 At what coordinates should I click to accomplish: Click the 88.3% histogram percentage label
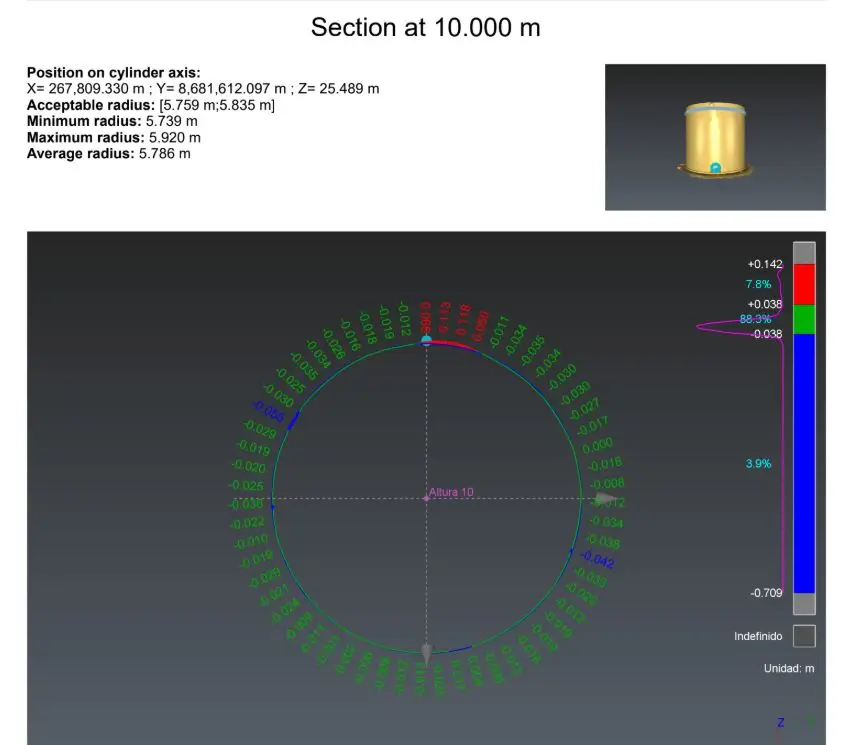click(755, 319)
